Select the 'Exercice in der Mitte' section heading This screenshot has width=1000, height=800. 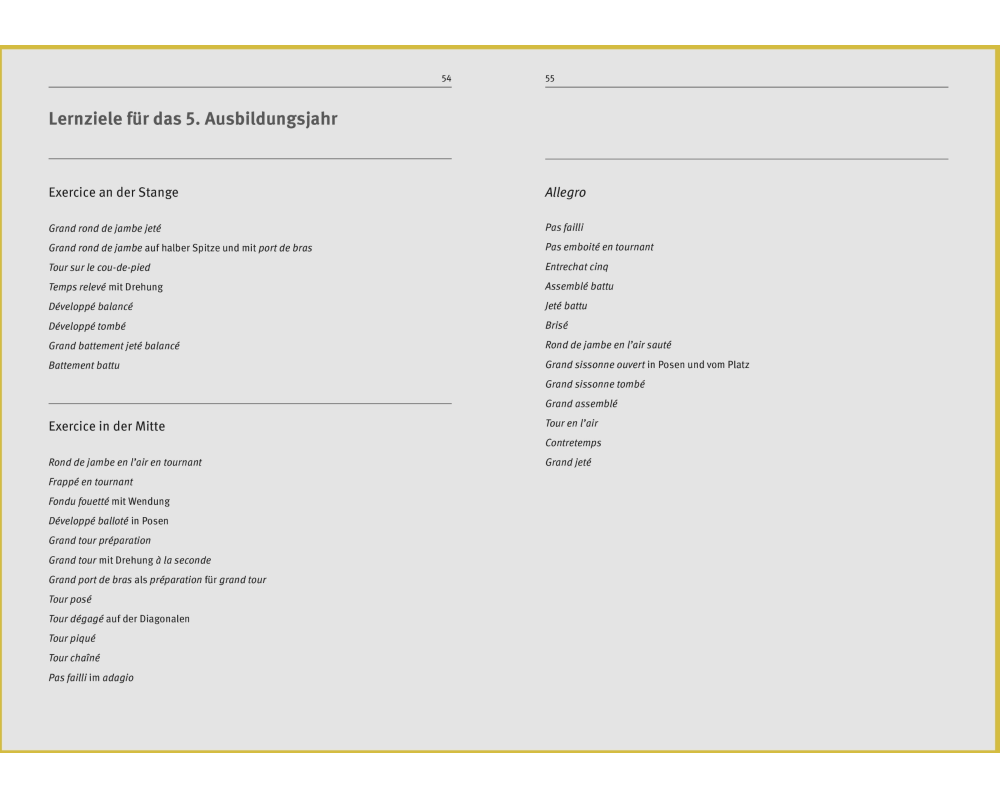click(107, 426)
